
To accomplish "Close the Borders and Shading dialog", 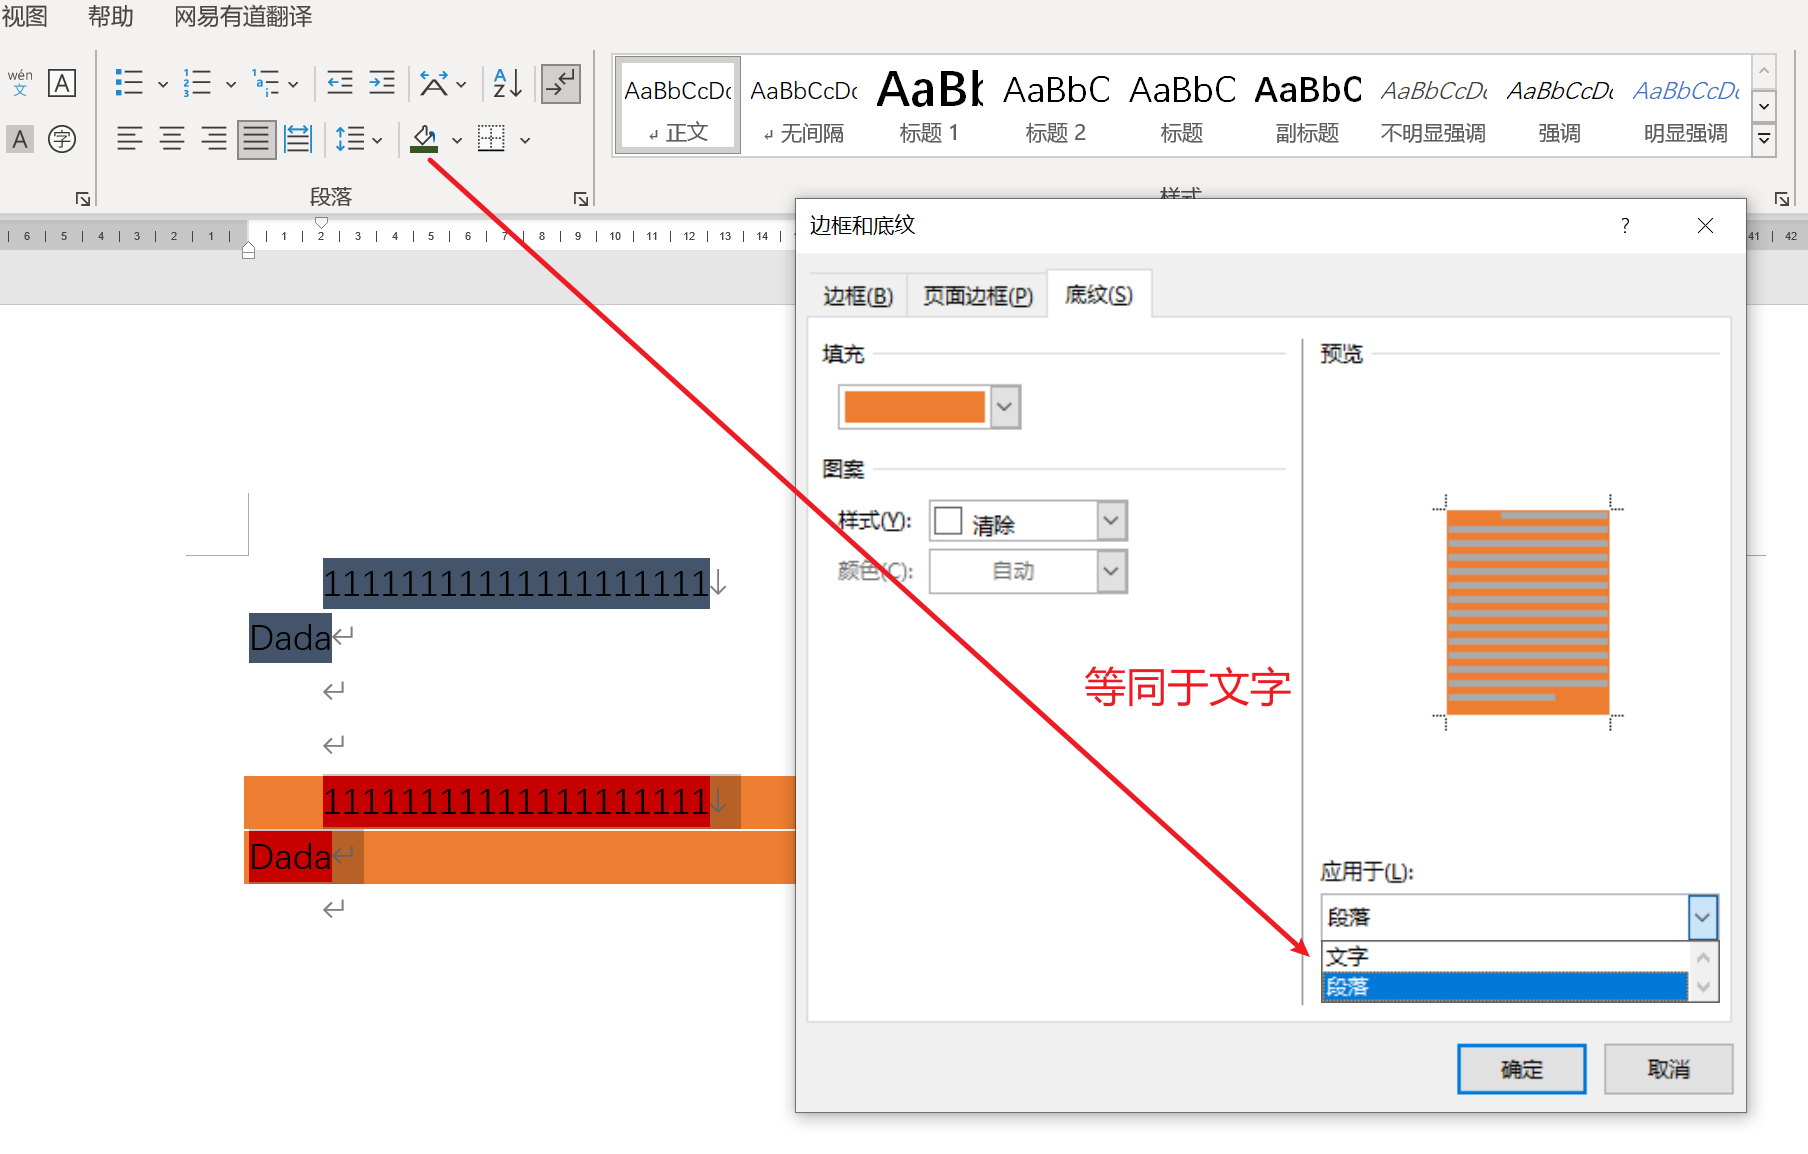I will pyautogui.click(x=1705, y=226).
